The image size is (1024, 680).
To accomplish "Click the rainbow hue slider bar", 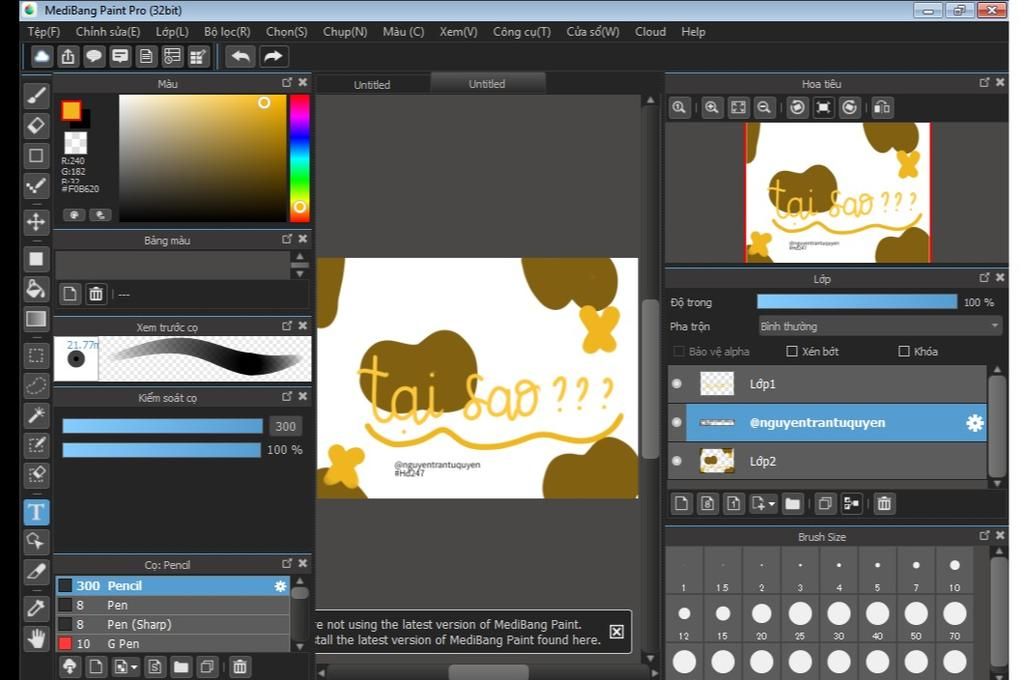I will [x=300, y=158].
